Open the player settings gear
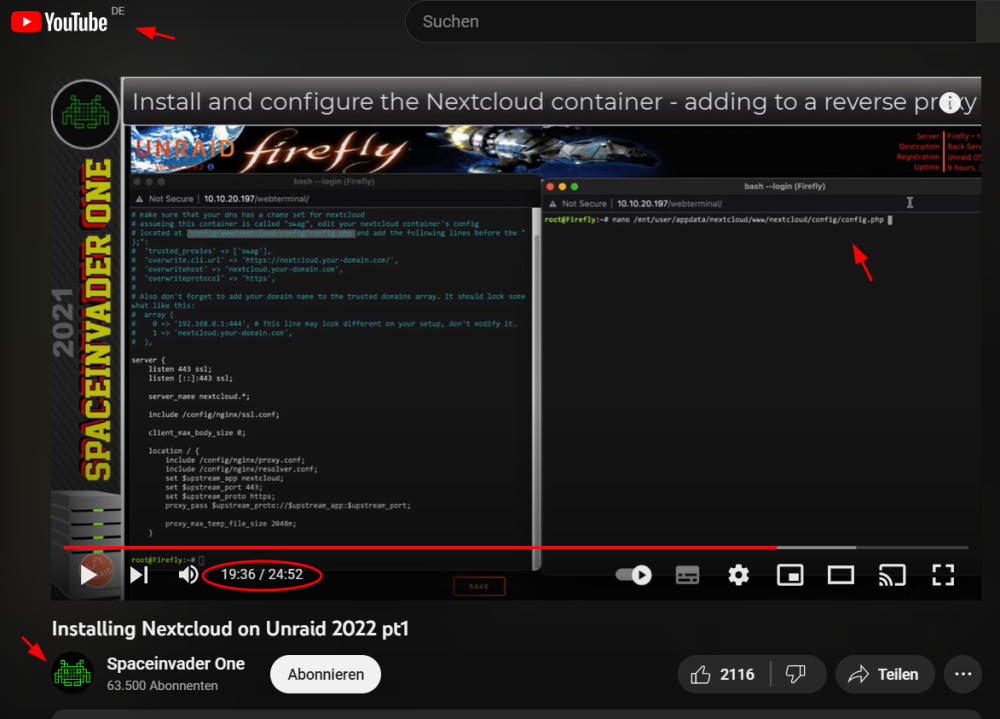Viewport: 1000px width, 719px height. 739,575
